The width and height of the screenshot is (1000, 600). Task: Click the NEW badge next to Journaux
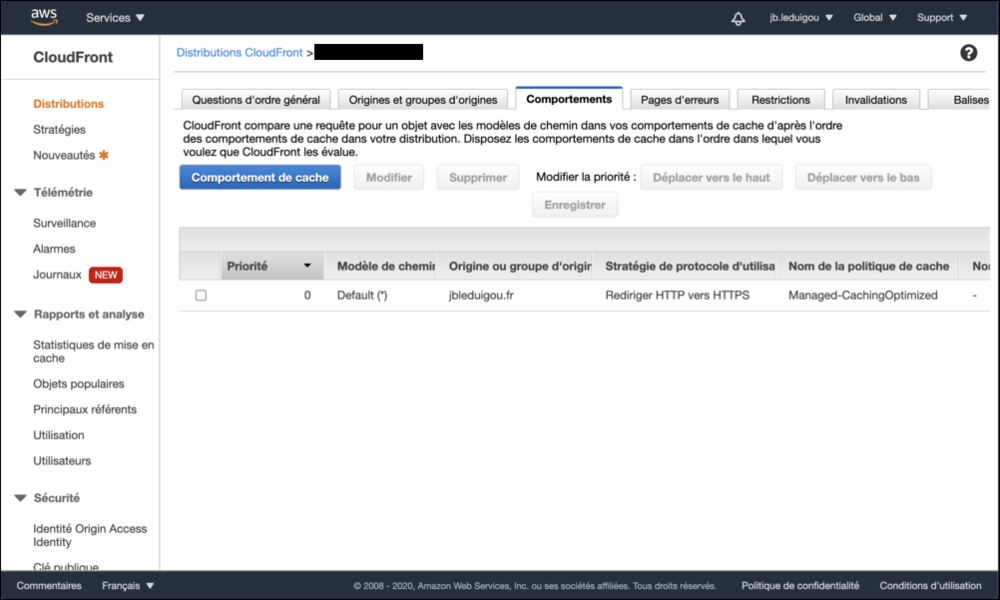coord(106,275)
